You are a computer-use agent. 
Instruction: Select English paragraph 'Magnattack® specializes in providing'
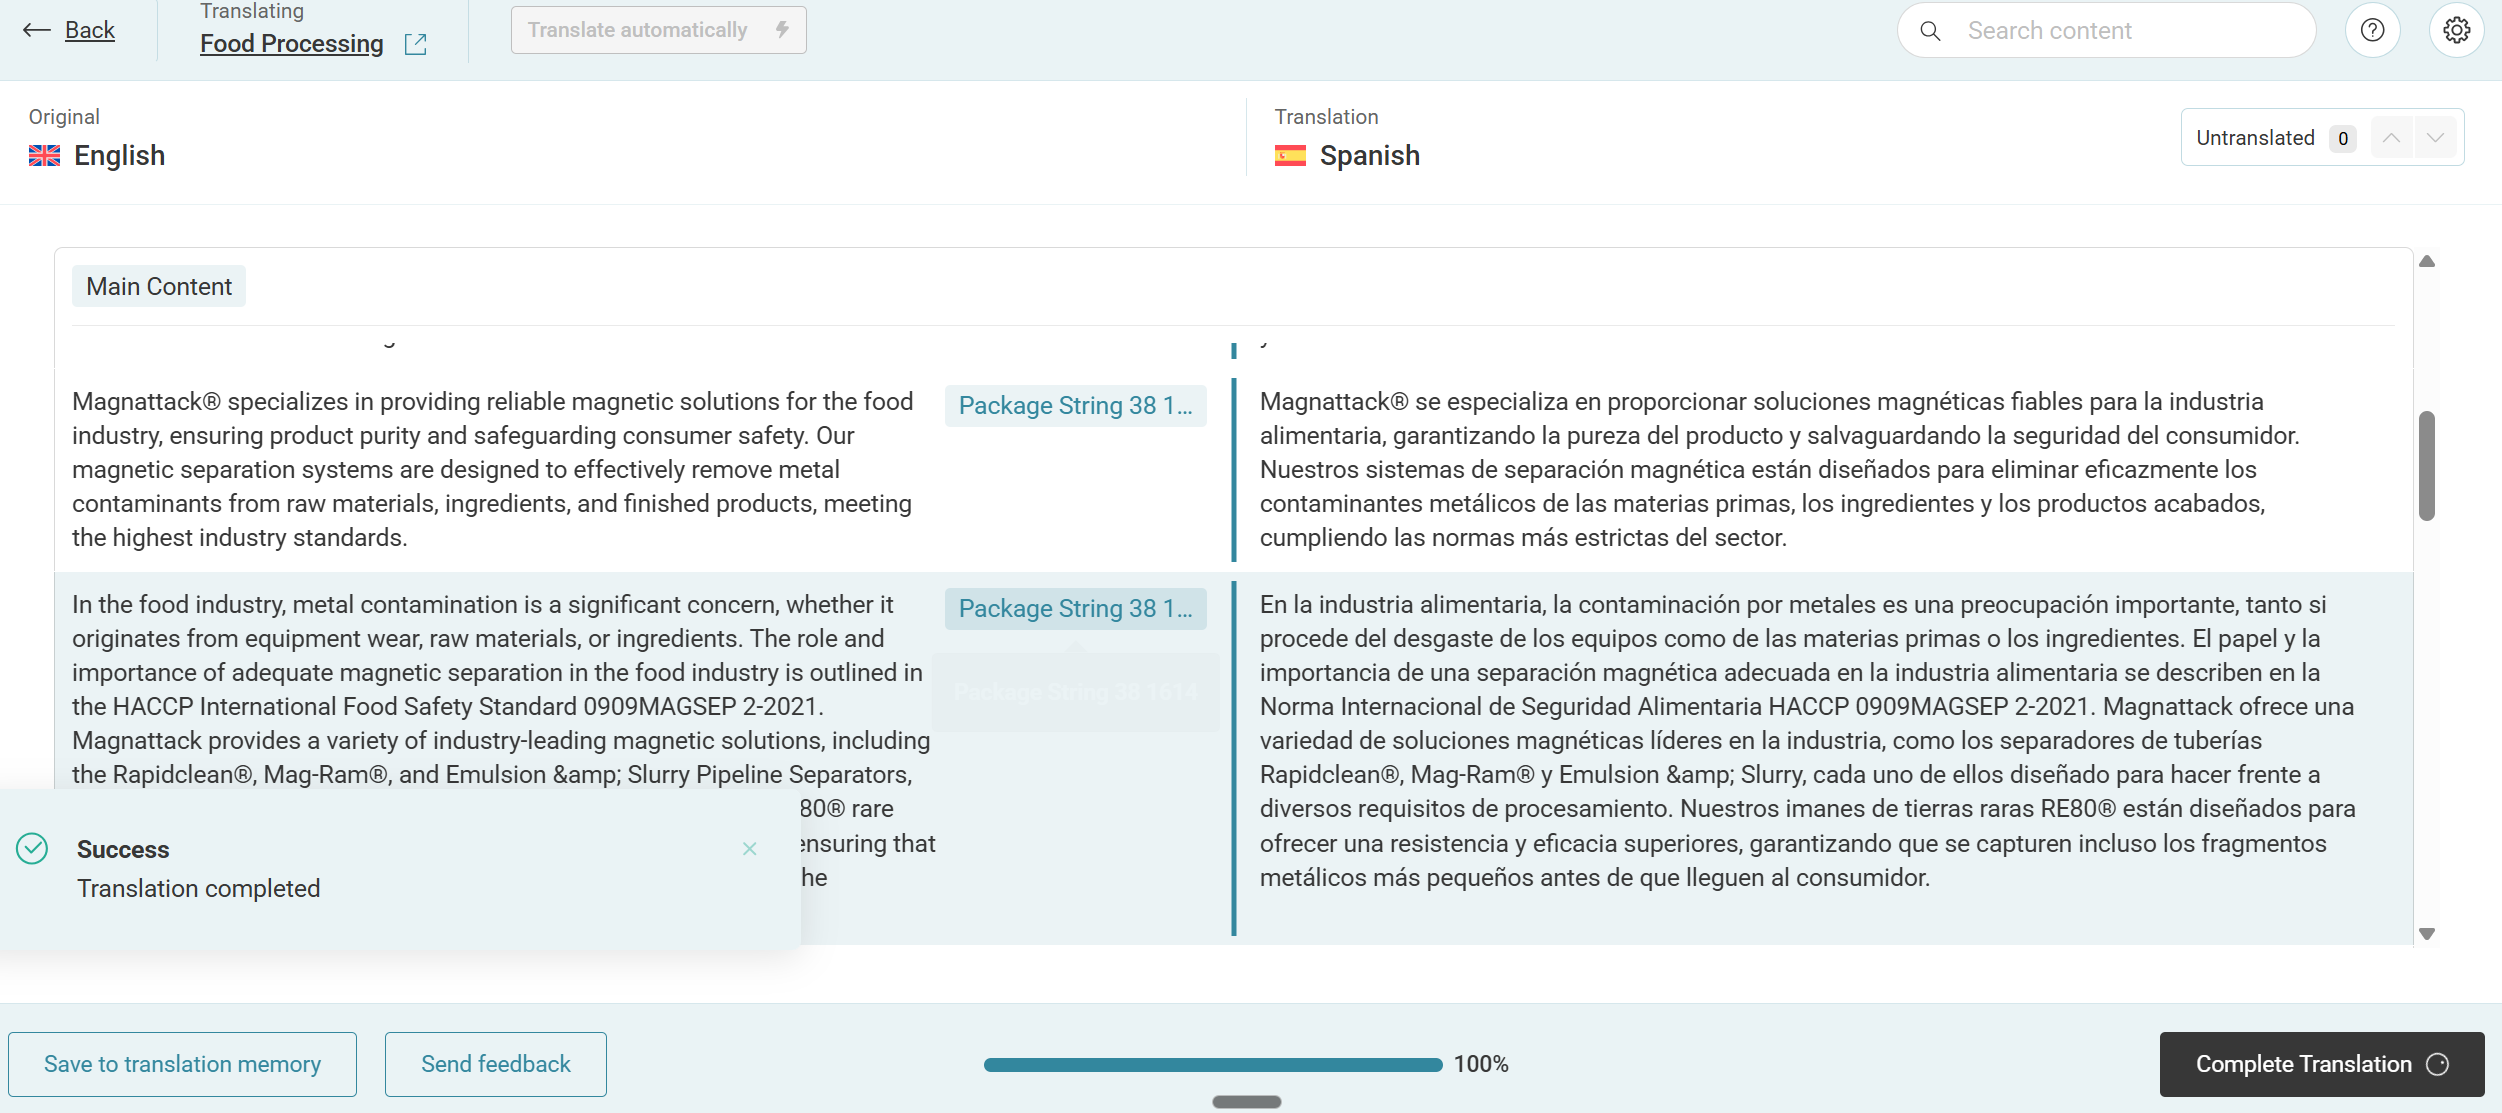point(493,469)
